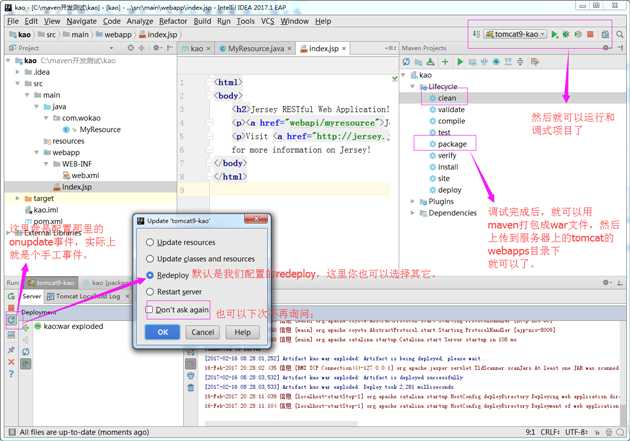Run Maven build with green arrow in the Maven toolbar
The image size is (630, 441).
tap(460, 62)
